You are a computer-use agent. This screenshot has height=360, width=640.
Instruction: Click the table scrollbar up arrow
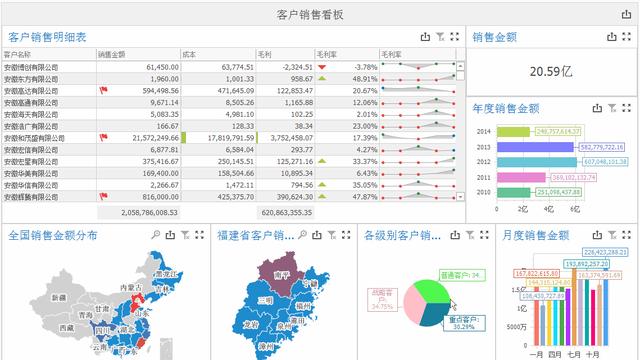460,66
